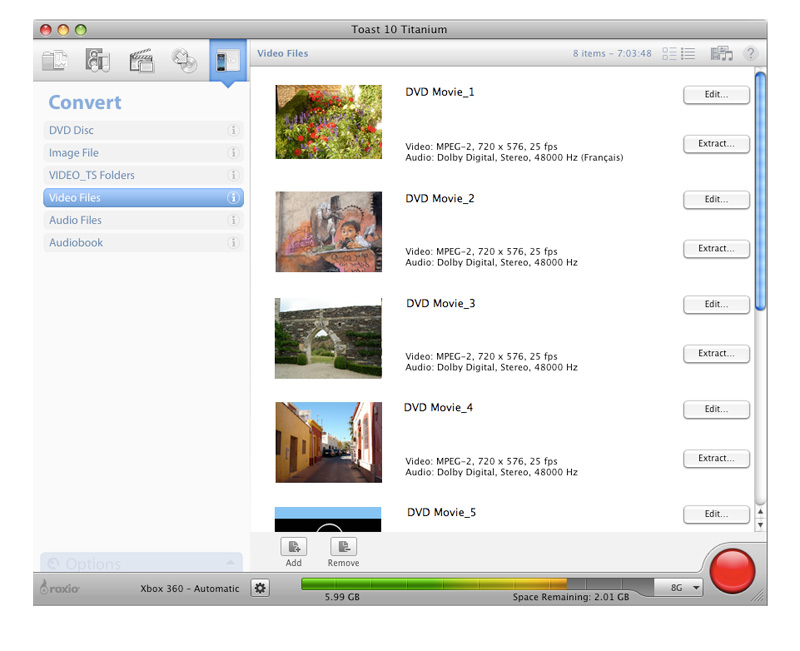Select the Video project category icon
This screenshot has width=800, height=651.
(x=141, y=61)
